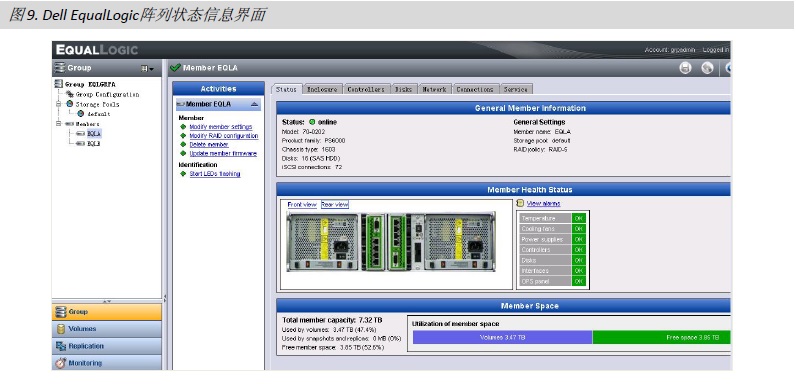Viewport: 796px width, 384px height.
Task: Click the green diamond beside Start LEDs flashing
Action: [183, 174]
